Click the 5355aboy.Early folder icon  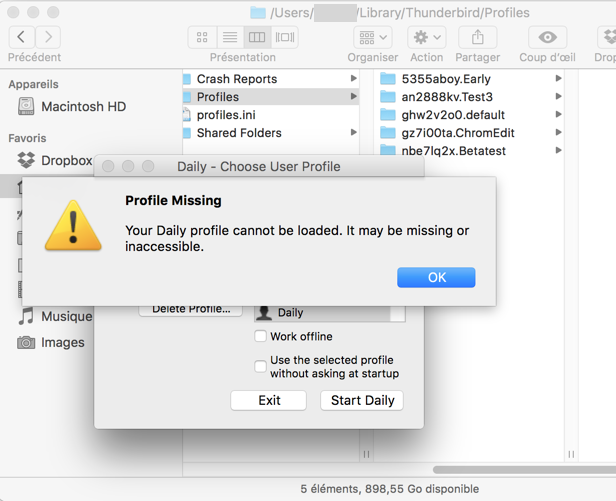pyautogui.click(x=388, y=79)
